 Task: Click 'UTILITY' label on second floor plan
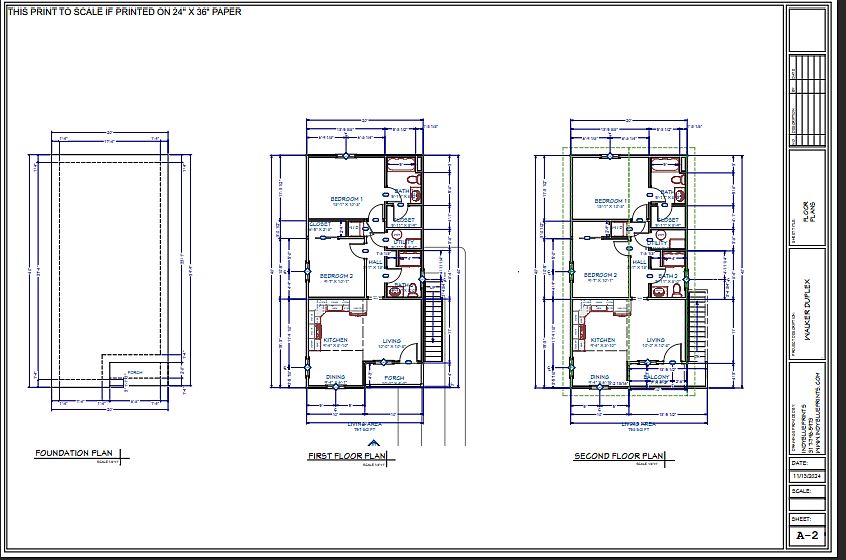657,243
